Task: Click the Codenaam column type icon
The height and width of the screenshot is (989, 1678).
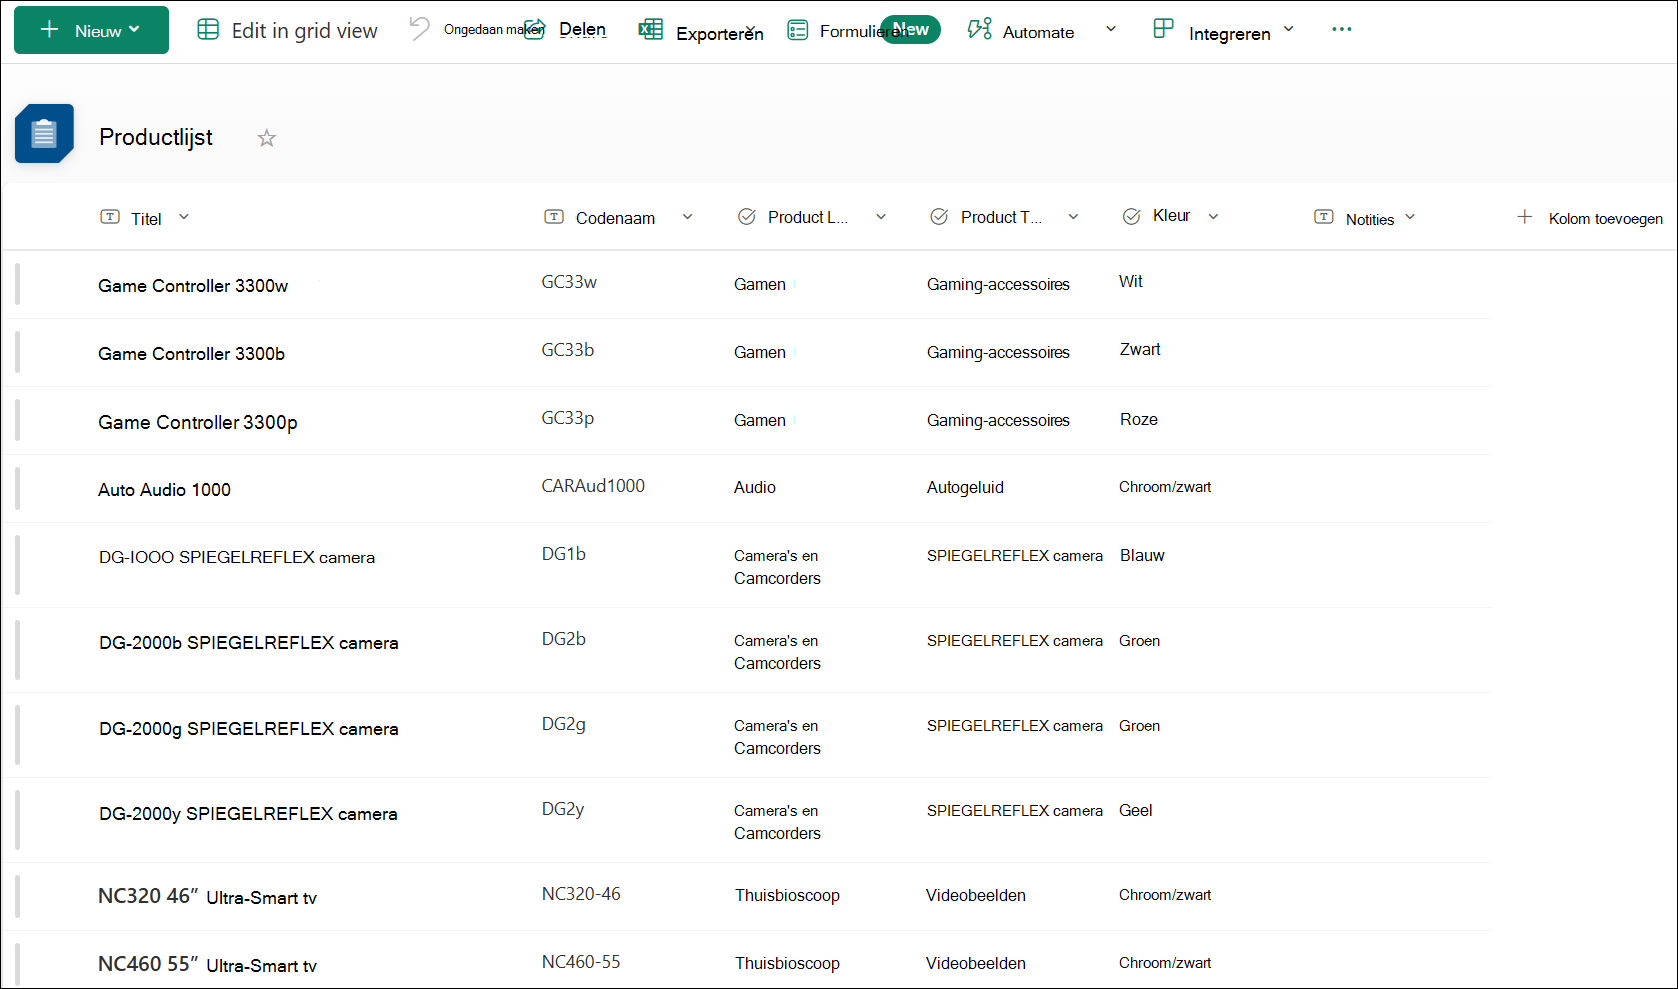Action: pyautogui.click(x=554, y=217)
